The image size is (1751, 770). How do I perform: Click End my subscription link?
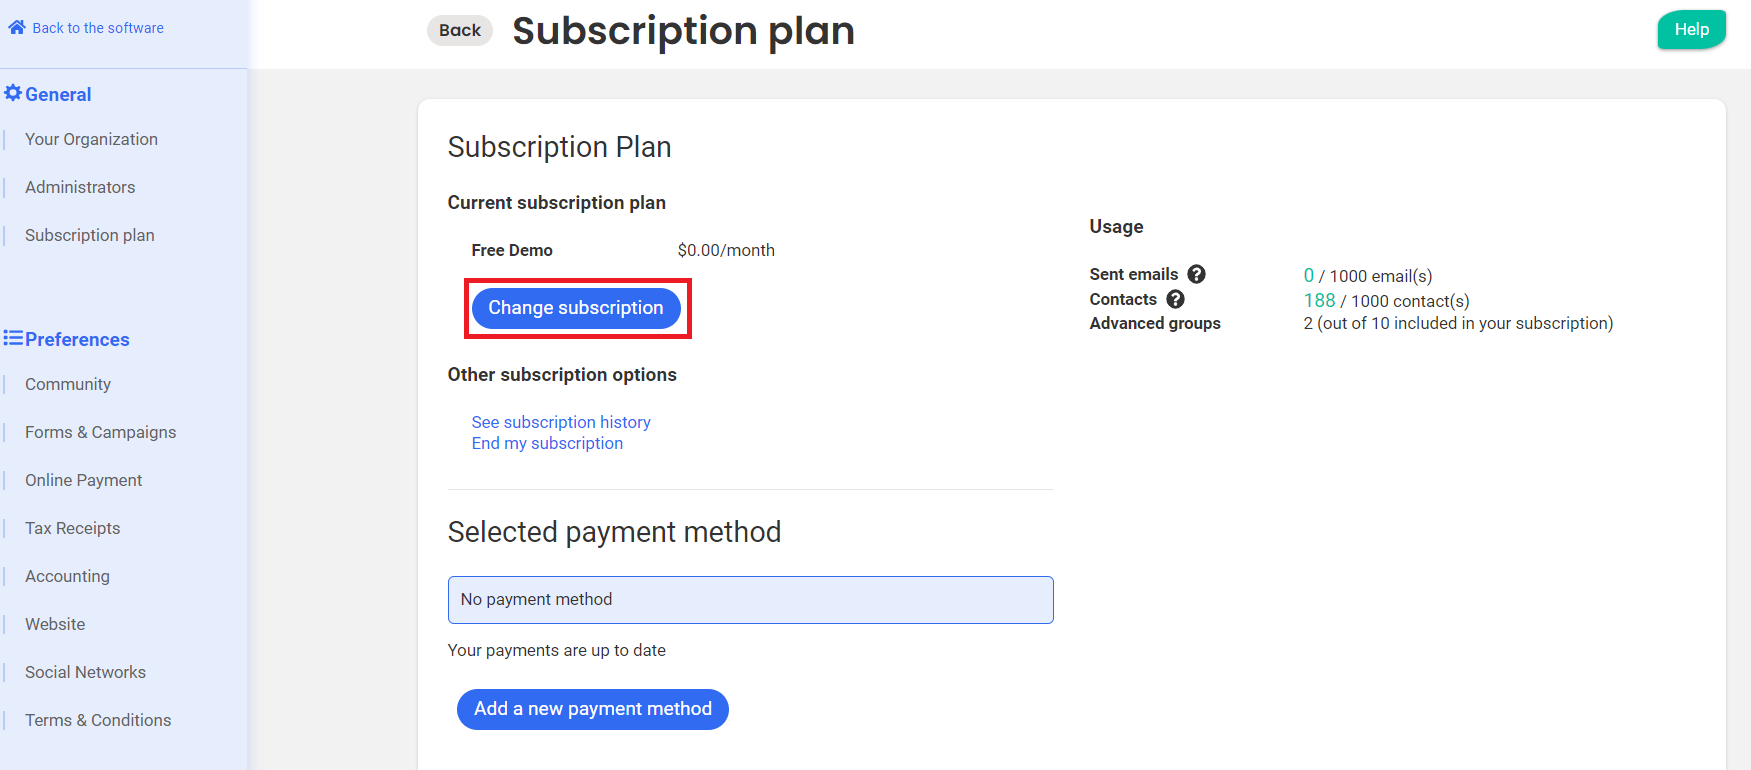pyautogui.click(x=547, y=444)
